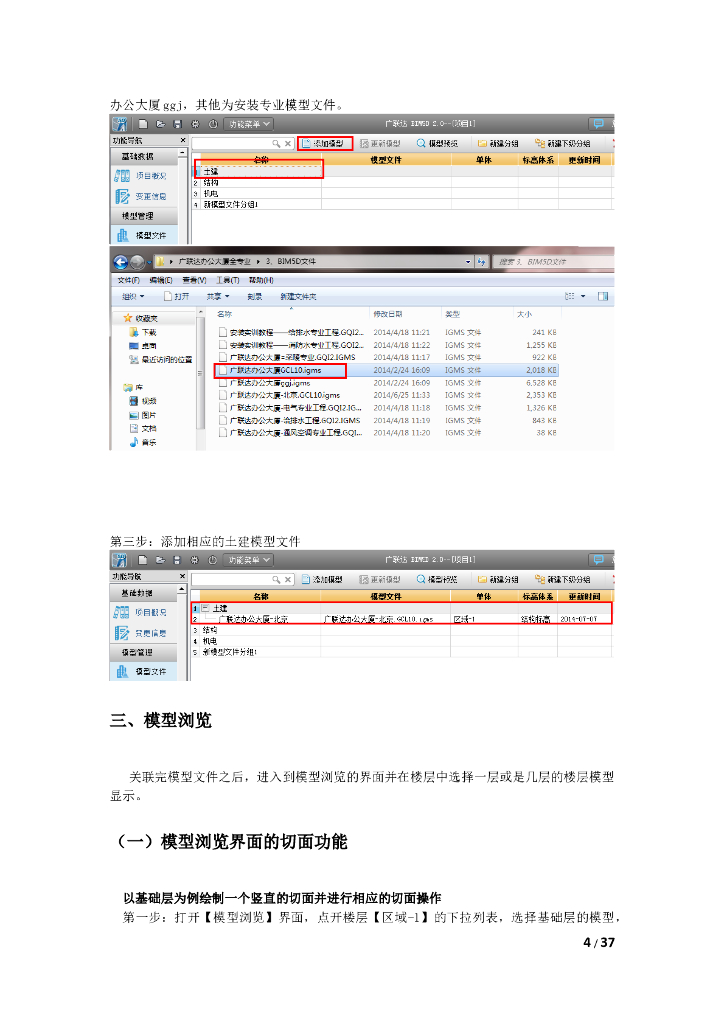Screen dimensions: 724x1024
Task: Select 音乐 library in Explorer navigation pane
Action: pos(144,442)
